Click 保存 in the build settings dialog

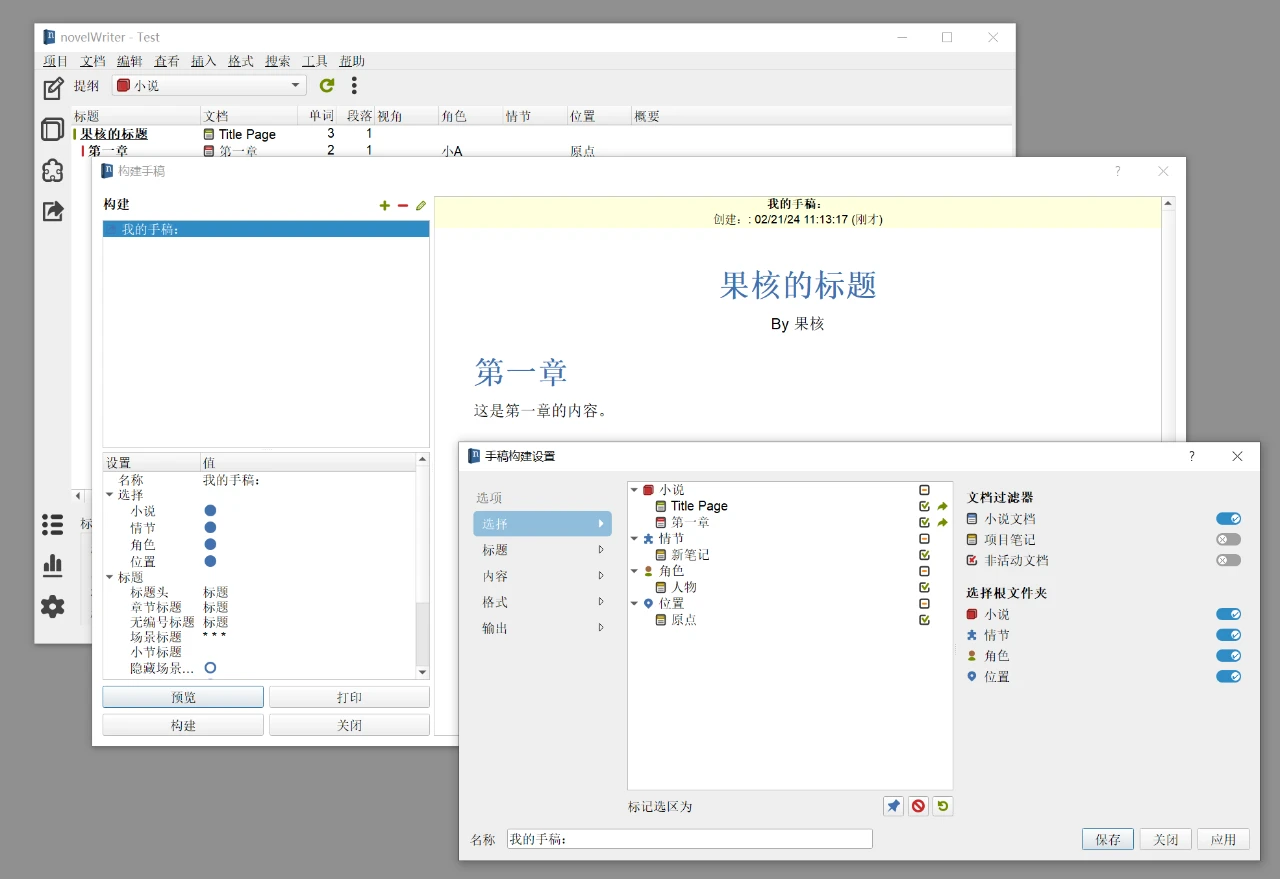(x=1108, y=839)
